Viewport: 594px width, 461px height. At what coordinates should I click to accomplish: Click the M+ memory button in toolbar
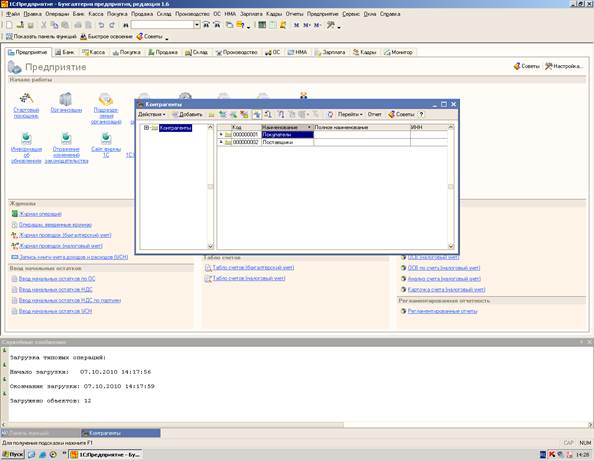coord(307,25)
